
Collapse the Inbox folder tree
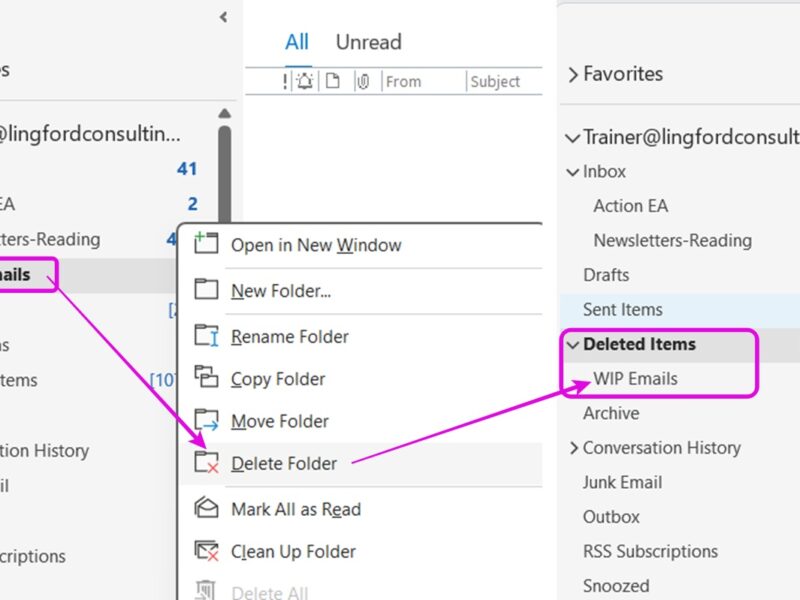click(x=573, y=172)
